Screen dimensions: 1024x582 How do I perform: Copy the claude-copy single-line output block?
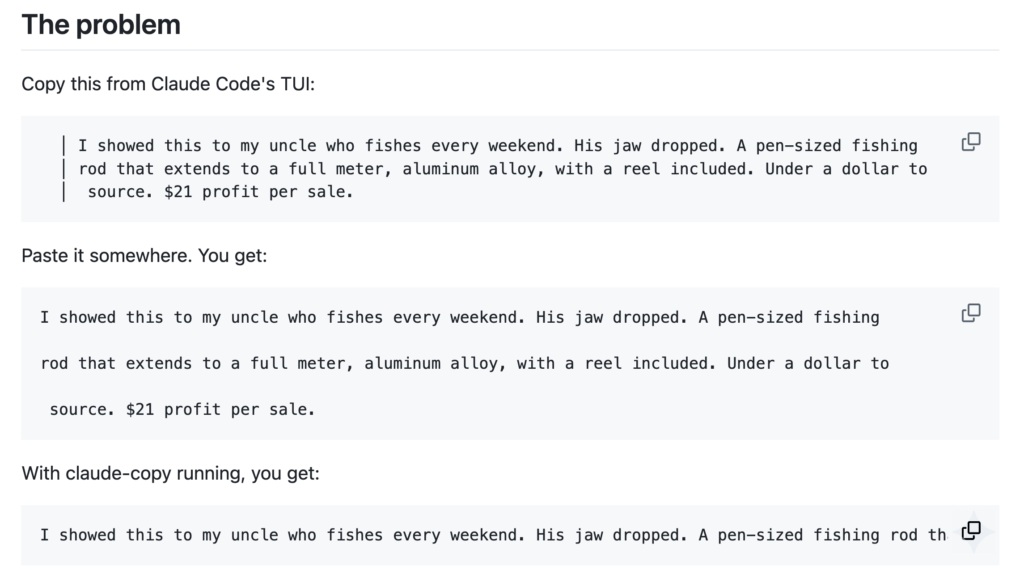(x=970, y=531)
